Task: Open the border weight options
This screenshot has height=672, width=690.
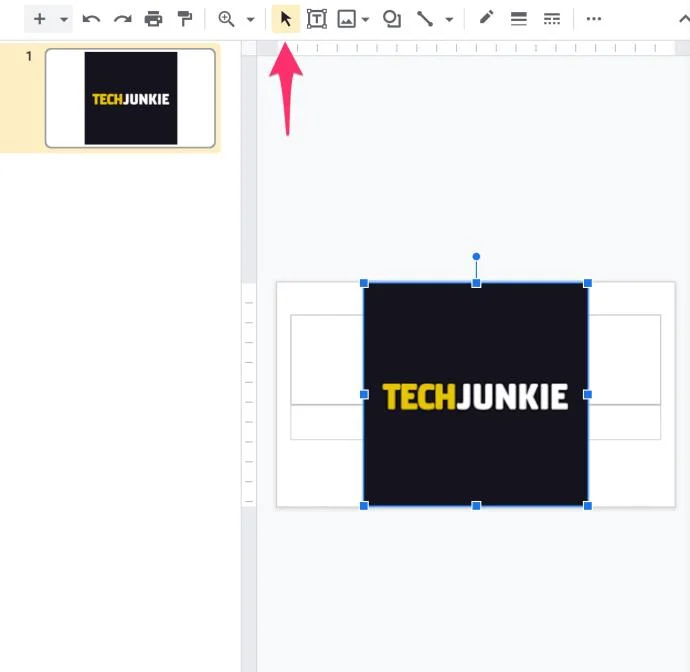Action: 519,19
